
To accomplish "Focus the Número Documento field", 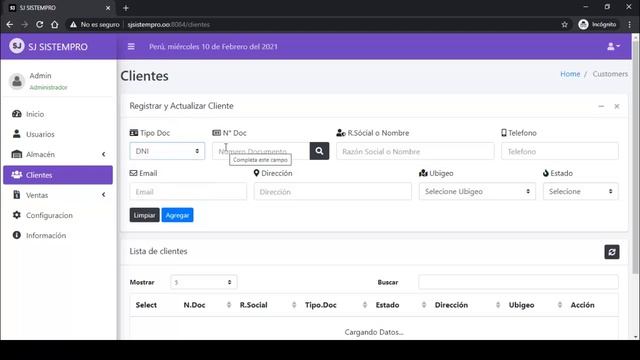I will click(x=261, y=151).
